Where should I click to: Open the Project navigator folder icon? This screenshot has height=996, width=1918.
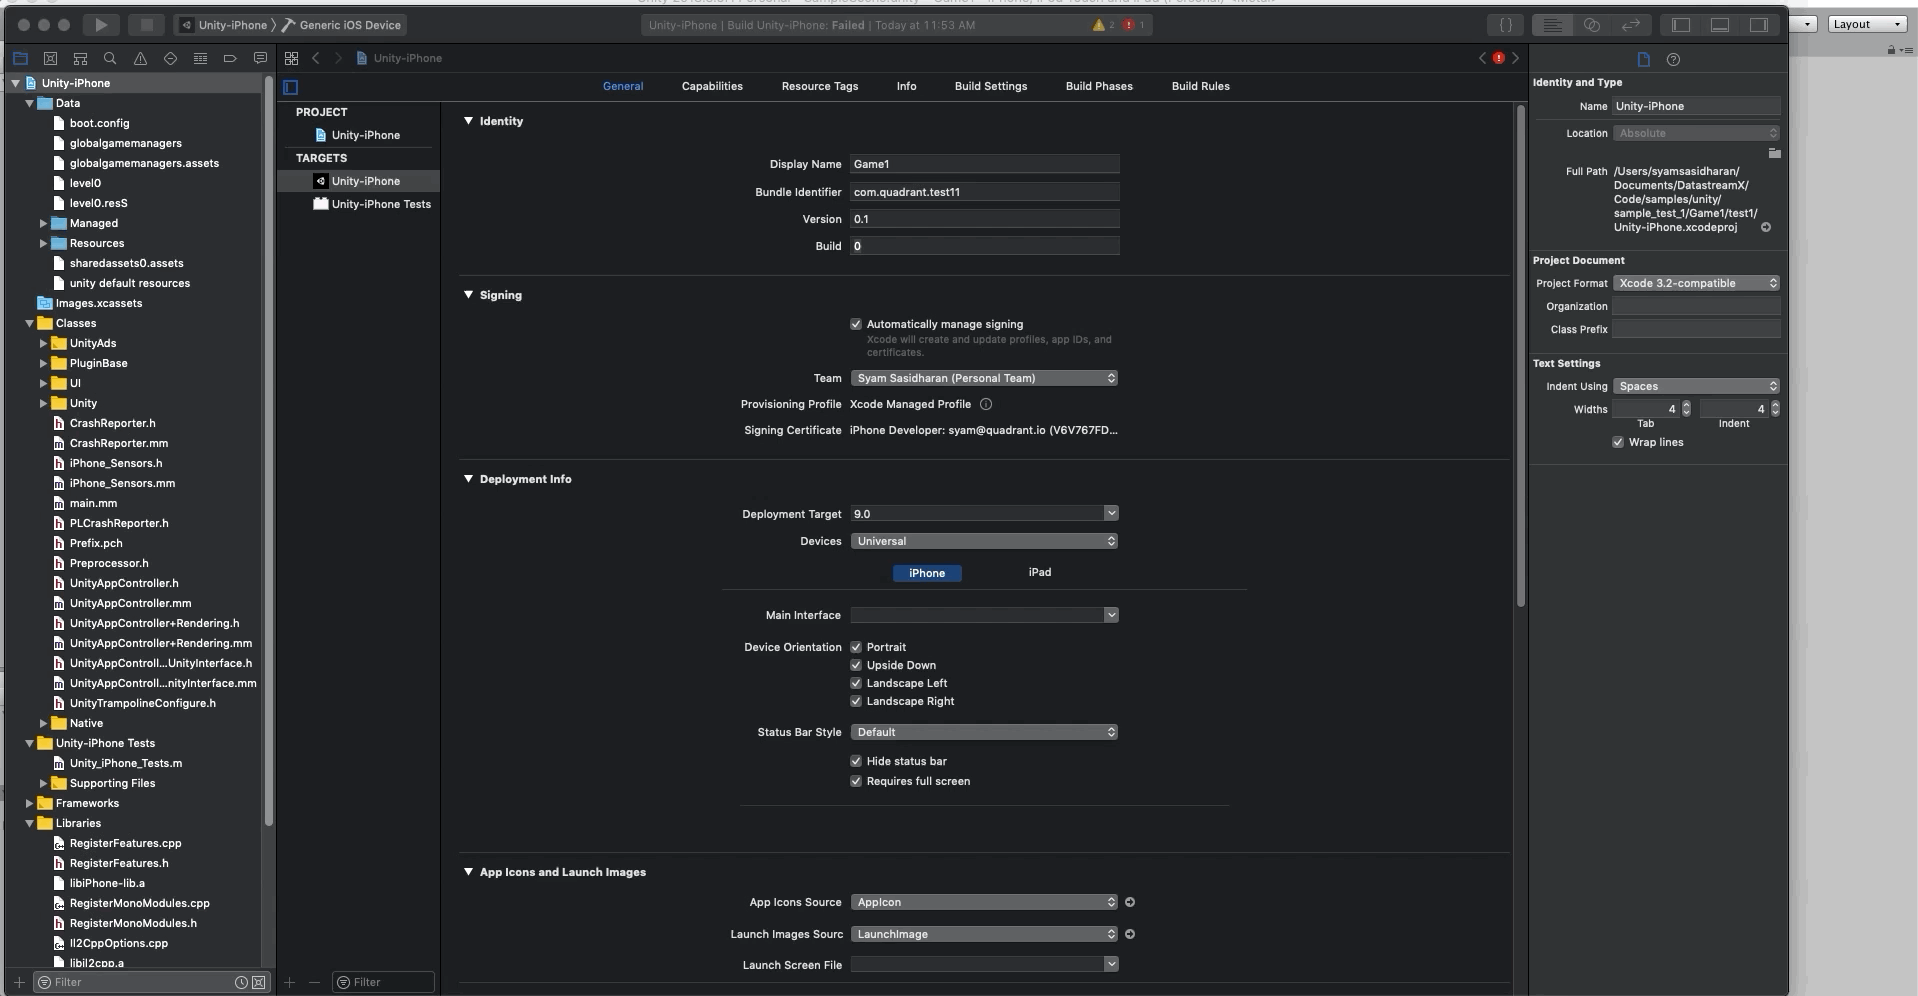pyautogui.click(x=20, y=58)
